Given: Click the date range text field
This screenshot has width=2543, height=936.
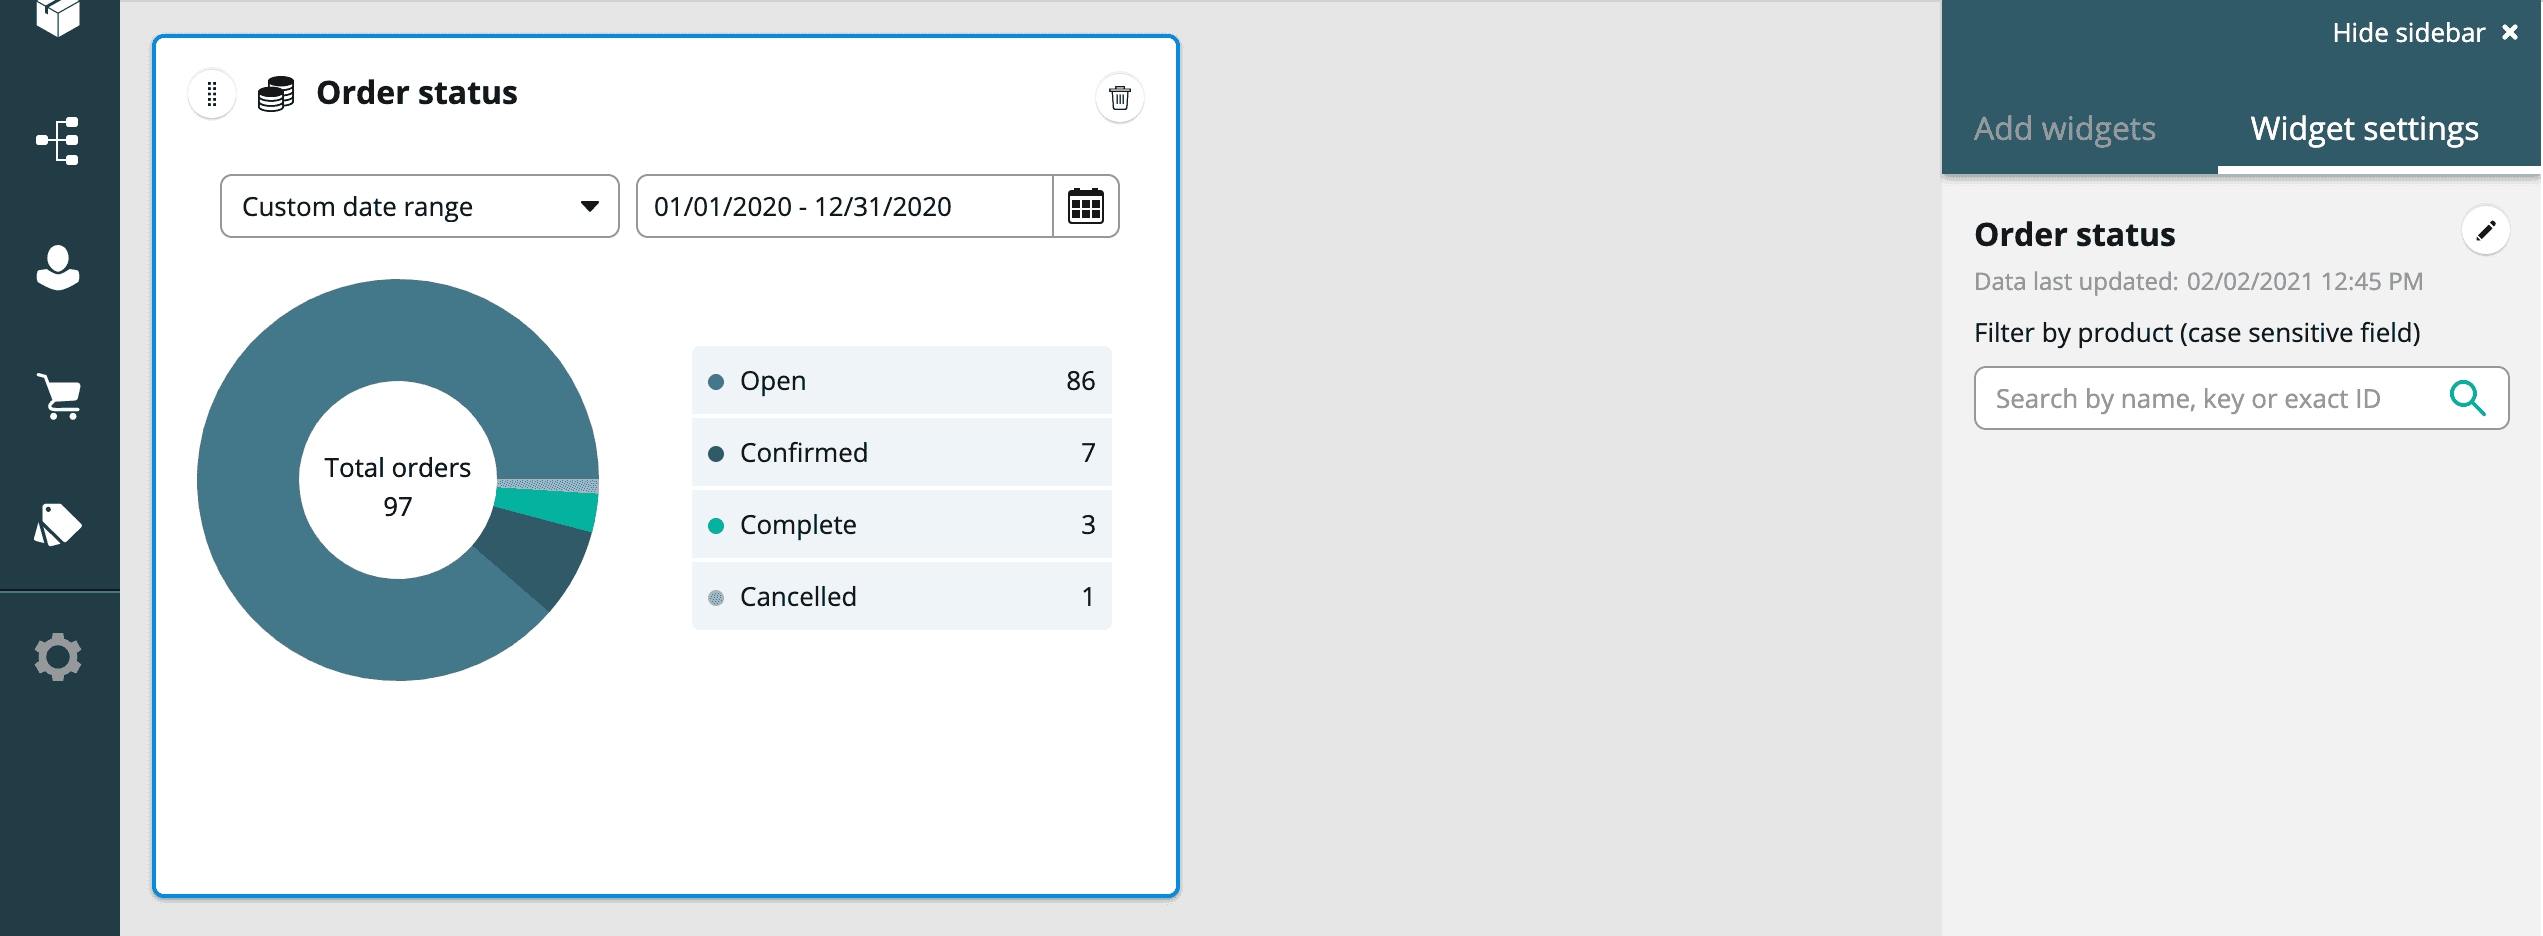Looking at the screenshot, I should (x=844, y=207).
